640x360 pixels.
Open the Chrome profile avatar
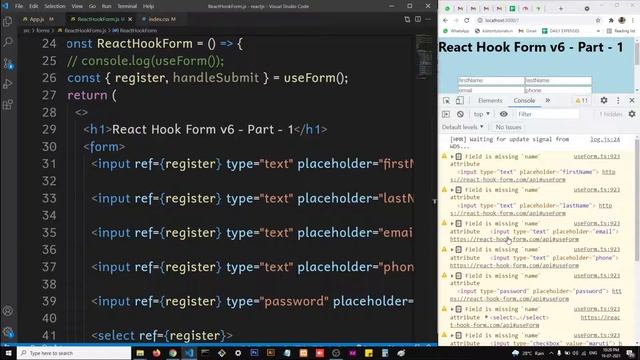[622, 20]
